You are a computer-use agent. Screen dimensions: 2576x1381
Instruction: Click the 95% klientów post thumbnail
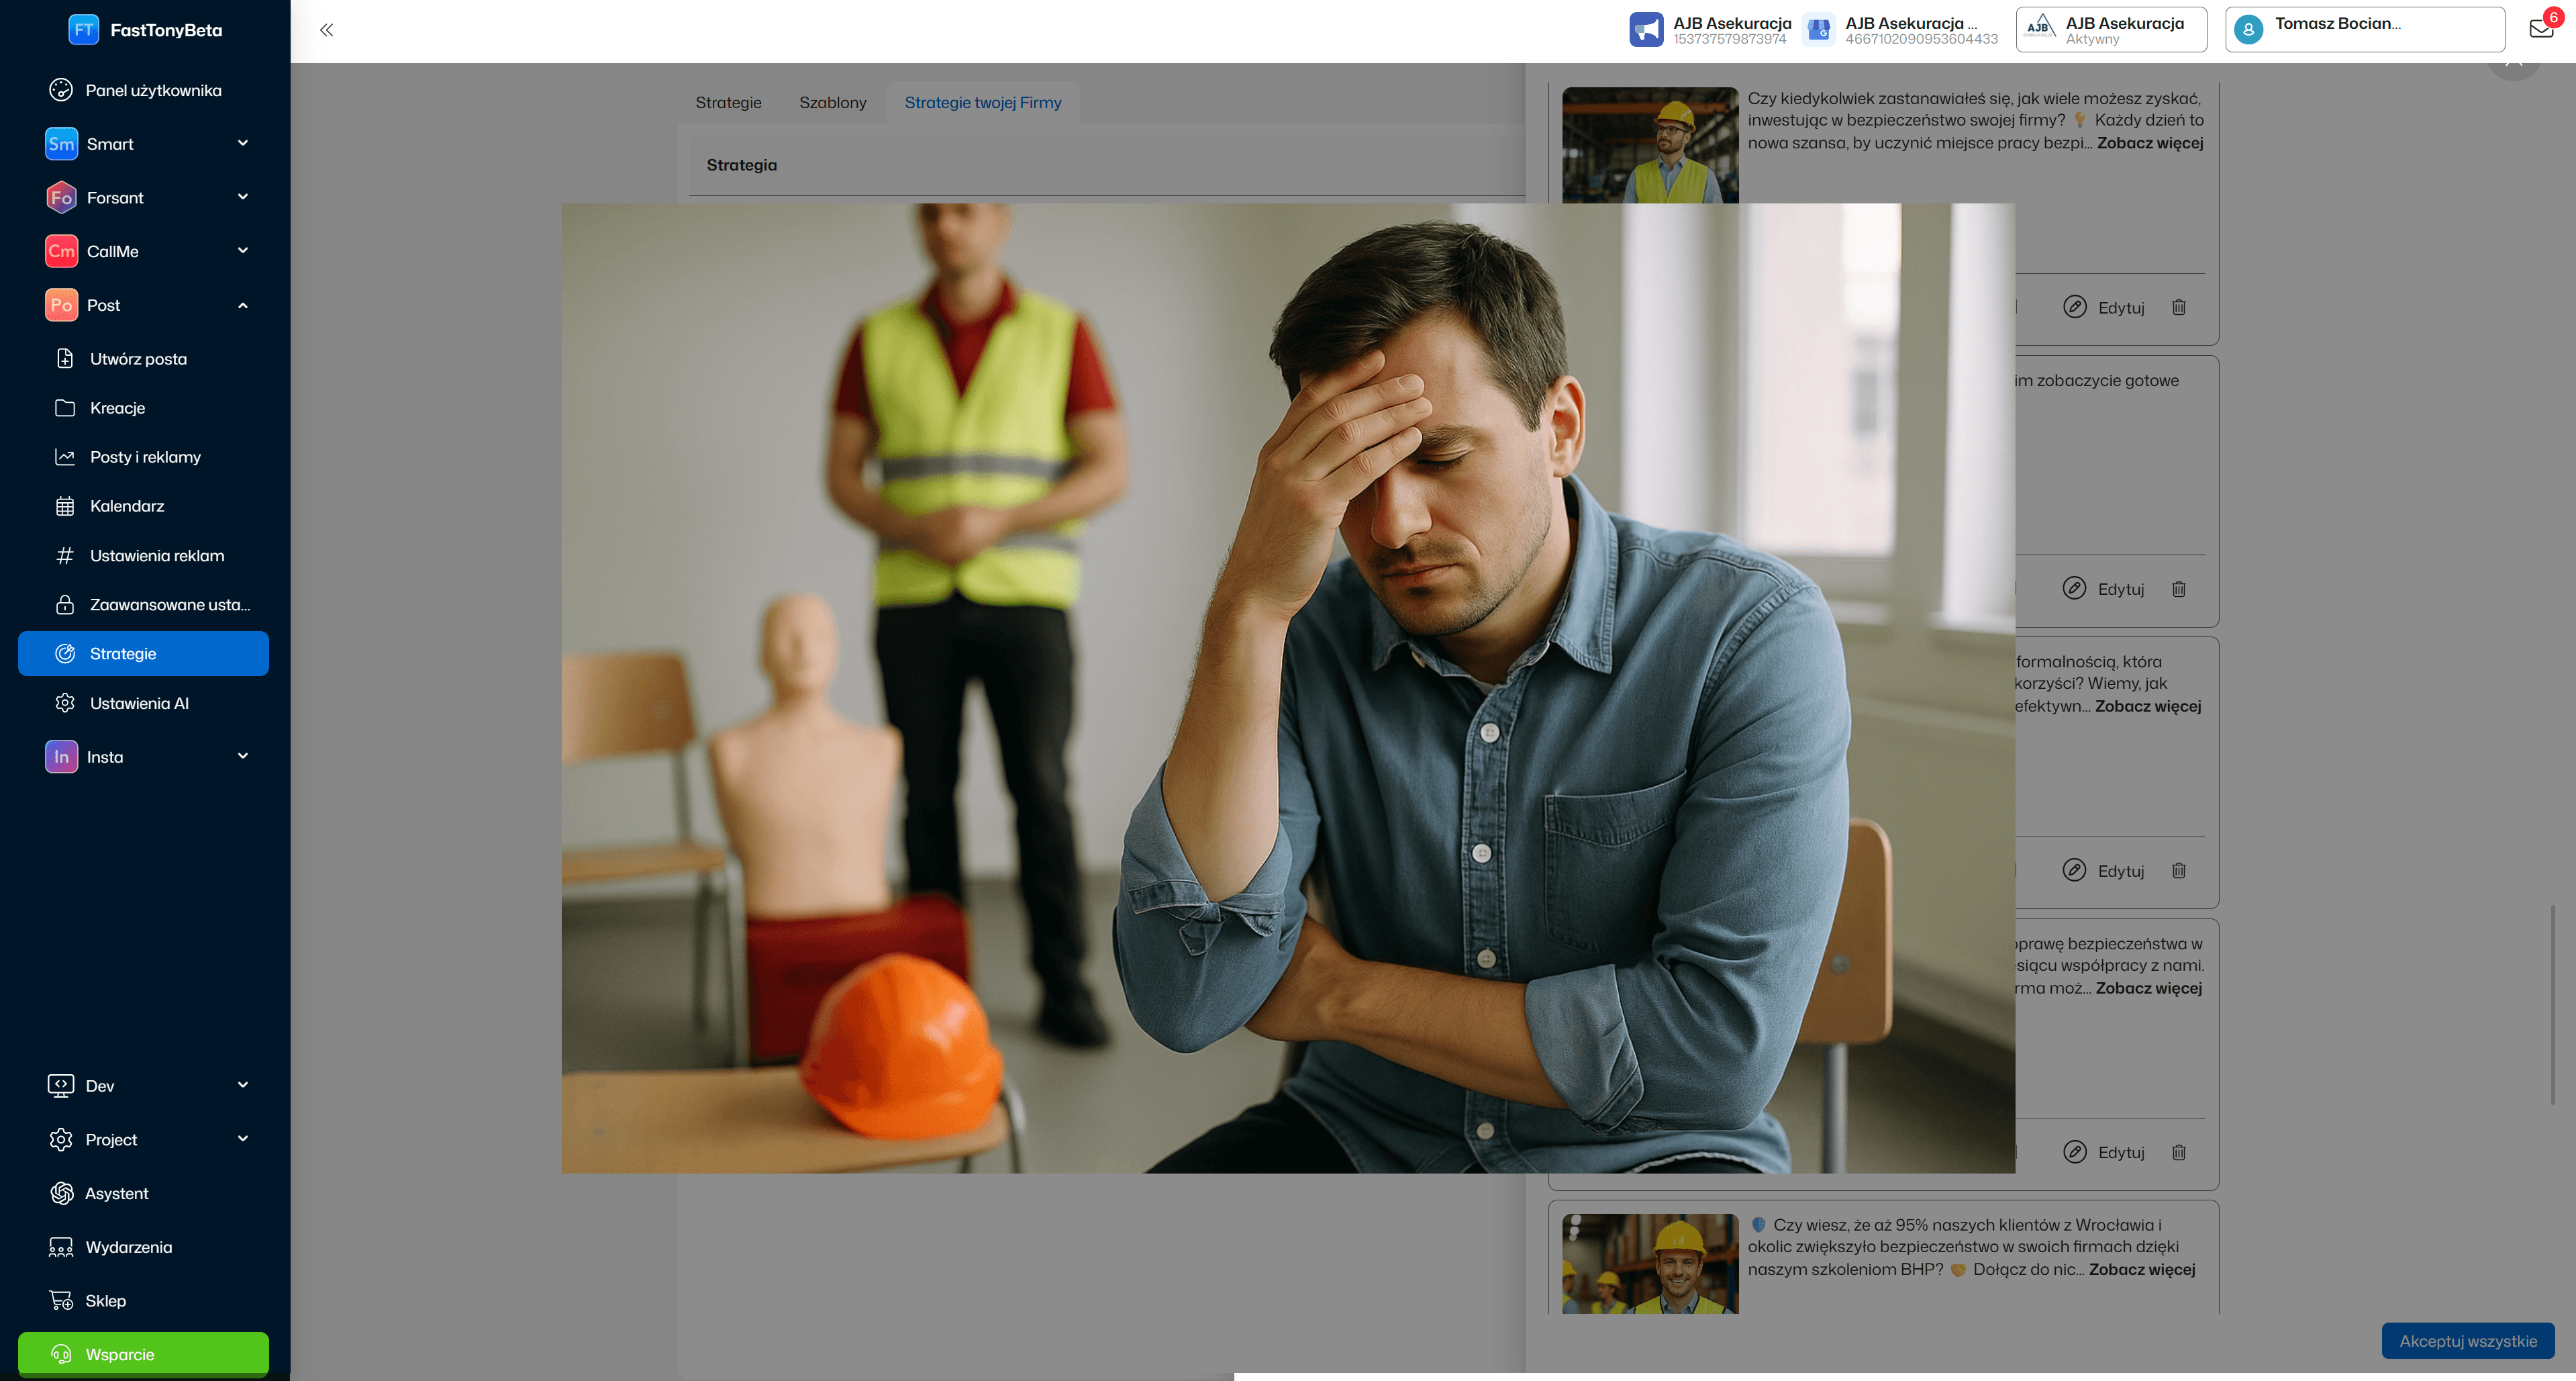click(1650, 1264)
